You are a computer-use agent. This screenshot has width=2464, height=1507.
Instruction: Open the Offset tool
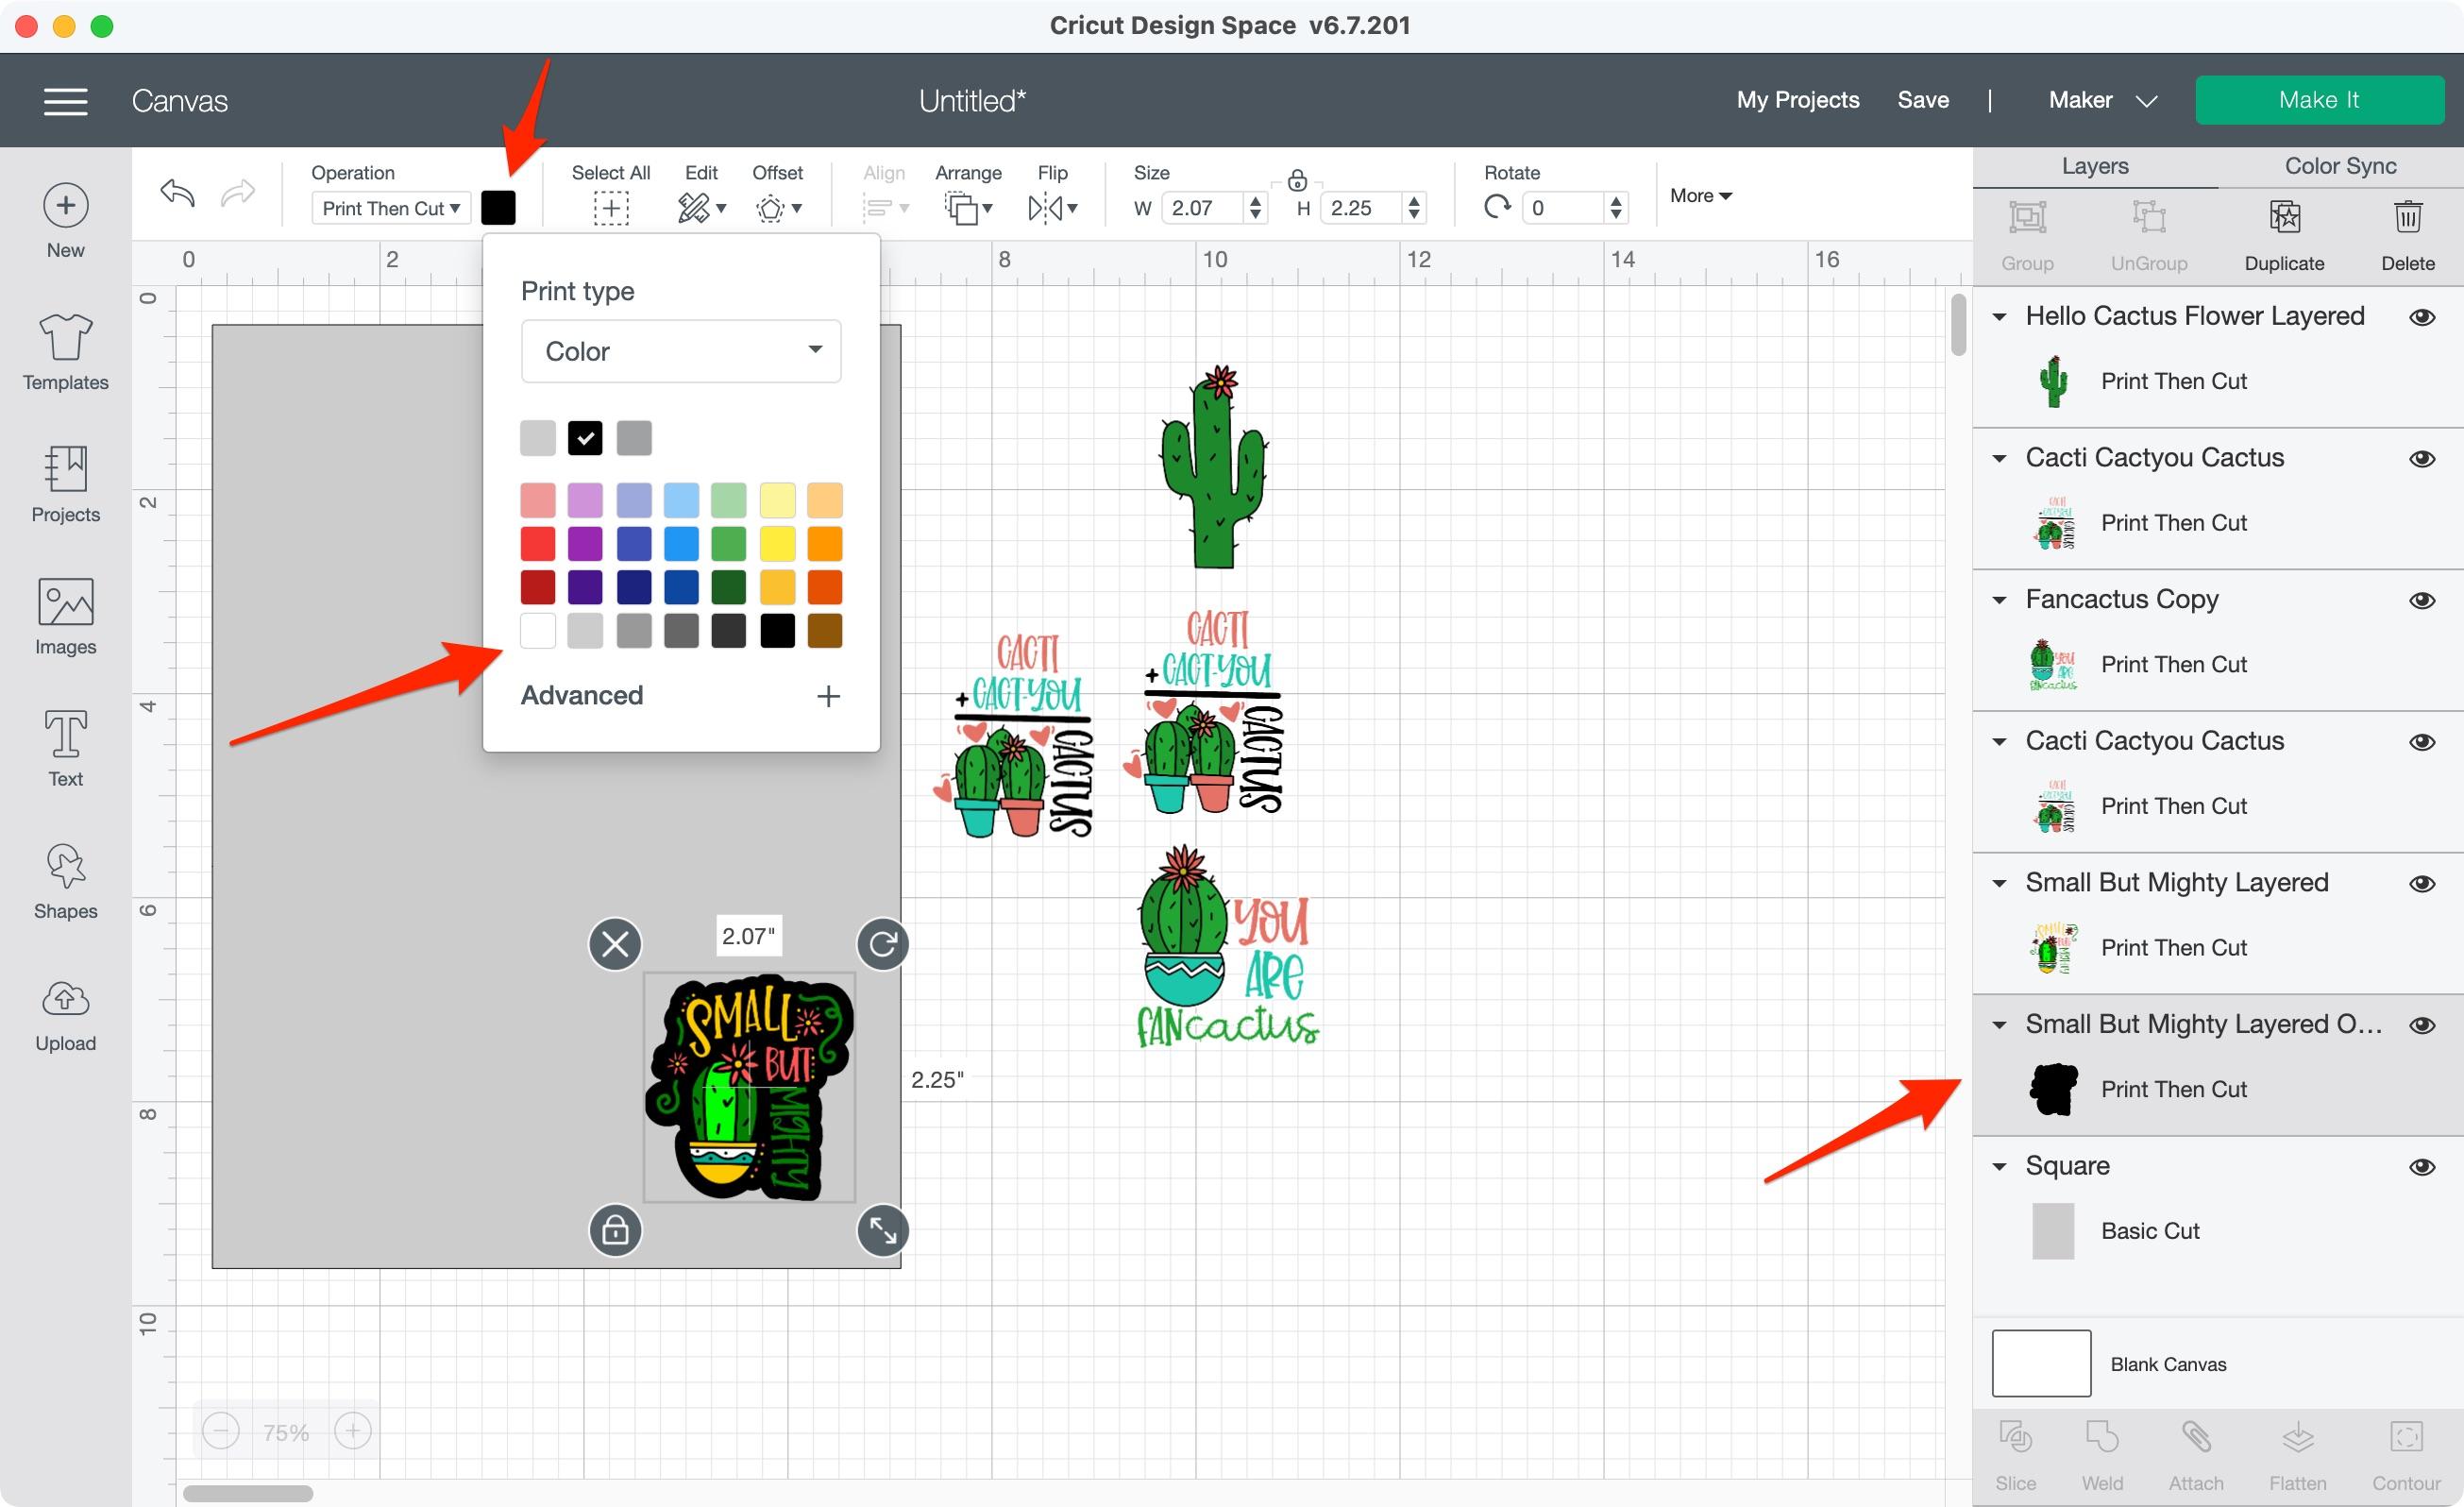tap(779, 208)
